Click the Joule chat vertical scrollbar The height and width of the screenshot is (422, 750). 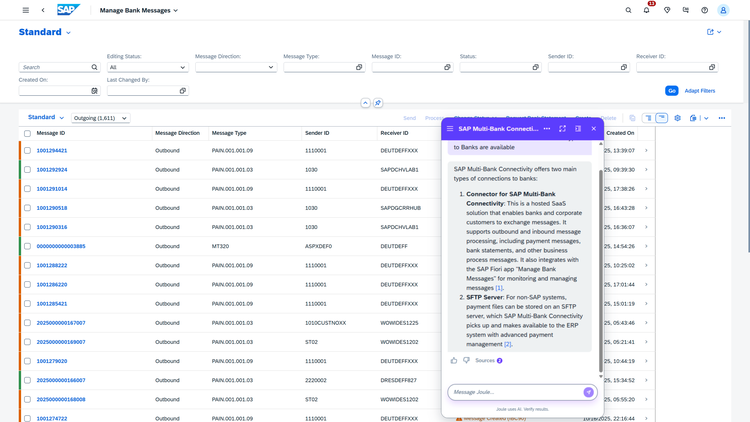coord(601,270)
